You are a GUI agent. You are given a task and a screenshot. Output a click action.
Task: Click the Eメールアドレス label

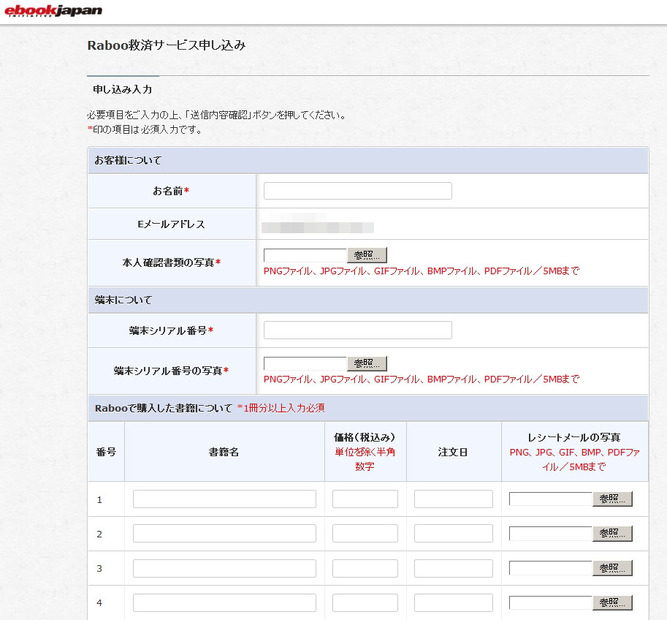pos(171,224)
